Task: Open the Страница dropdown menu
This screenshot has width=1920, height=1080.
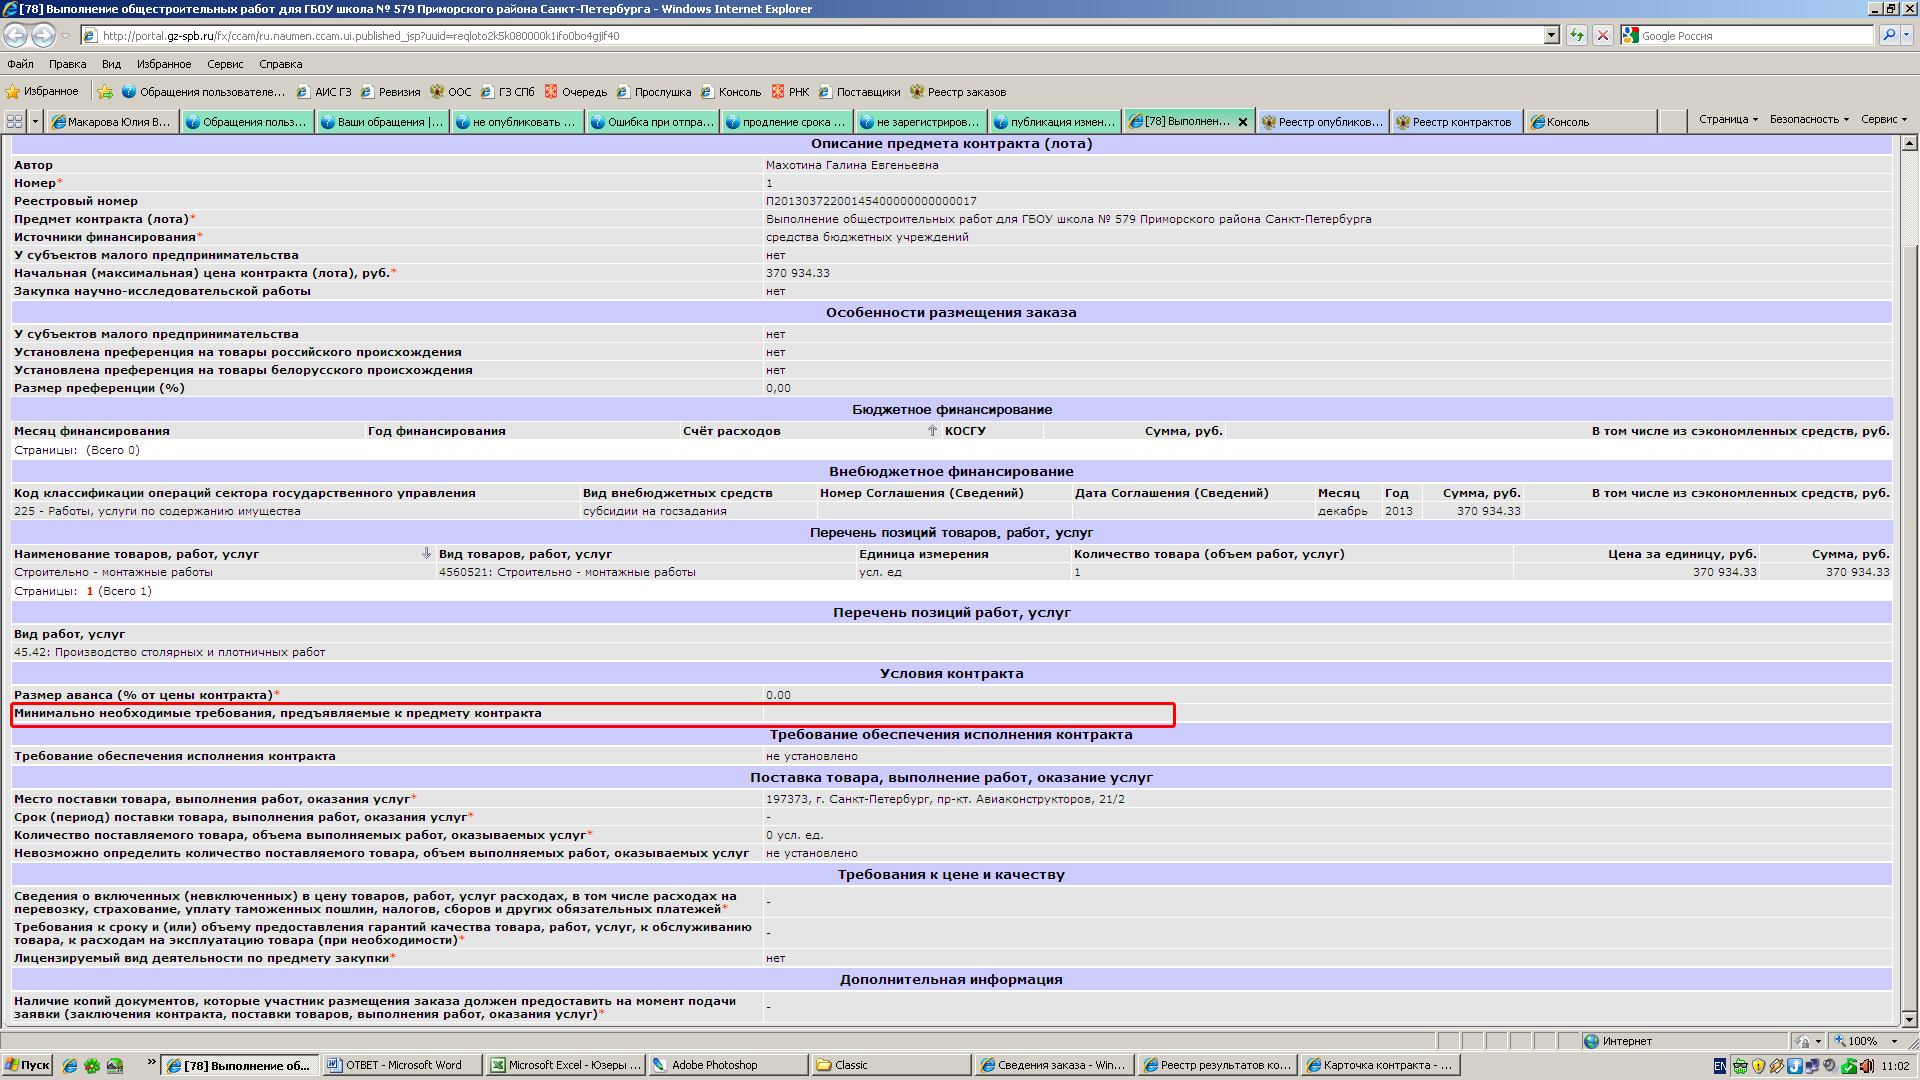Action: click(x=1727, y=119)
